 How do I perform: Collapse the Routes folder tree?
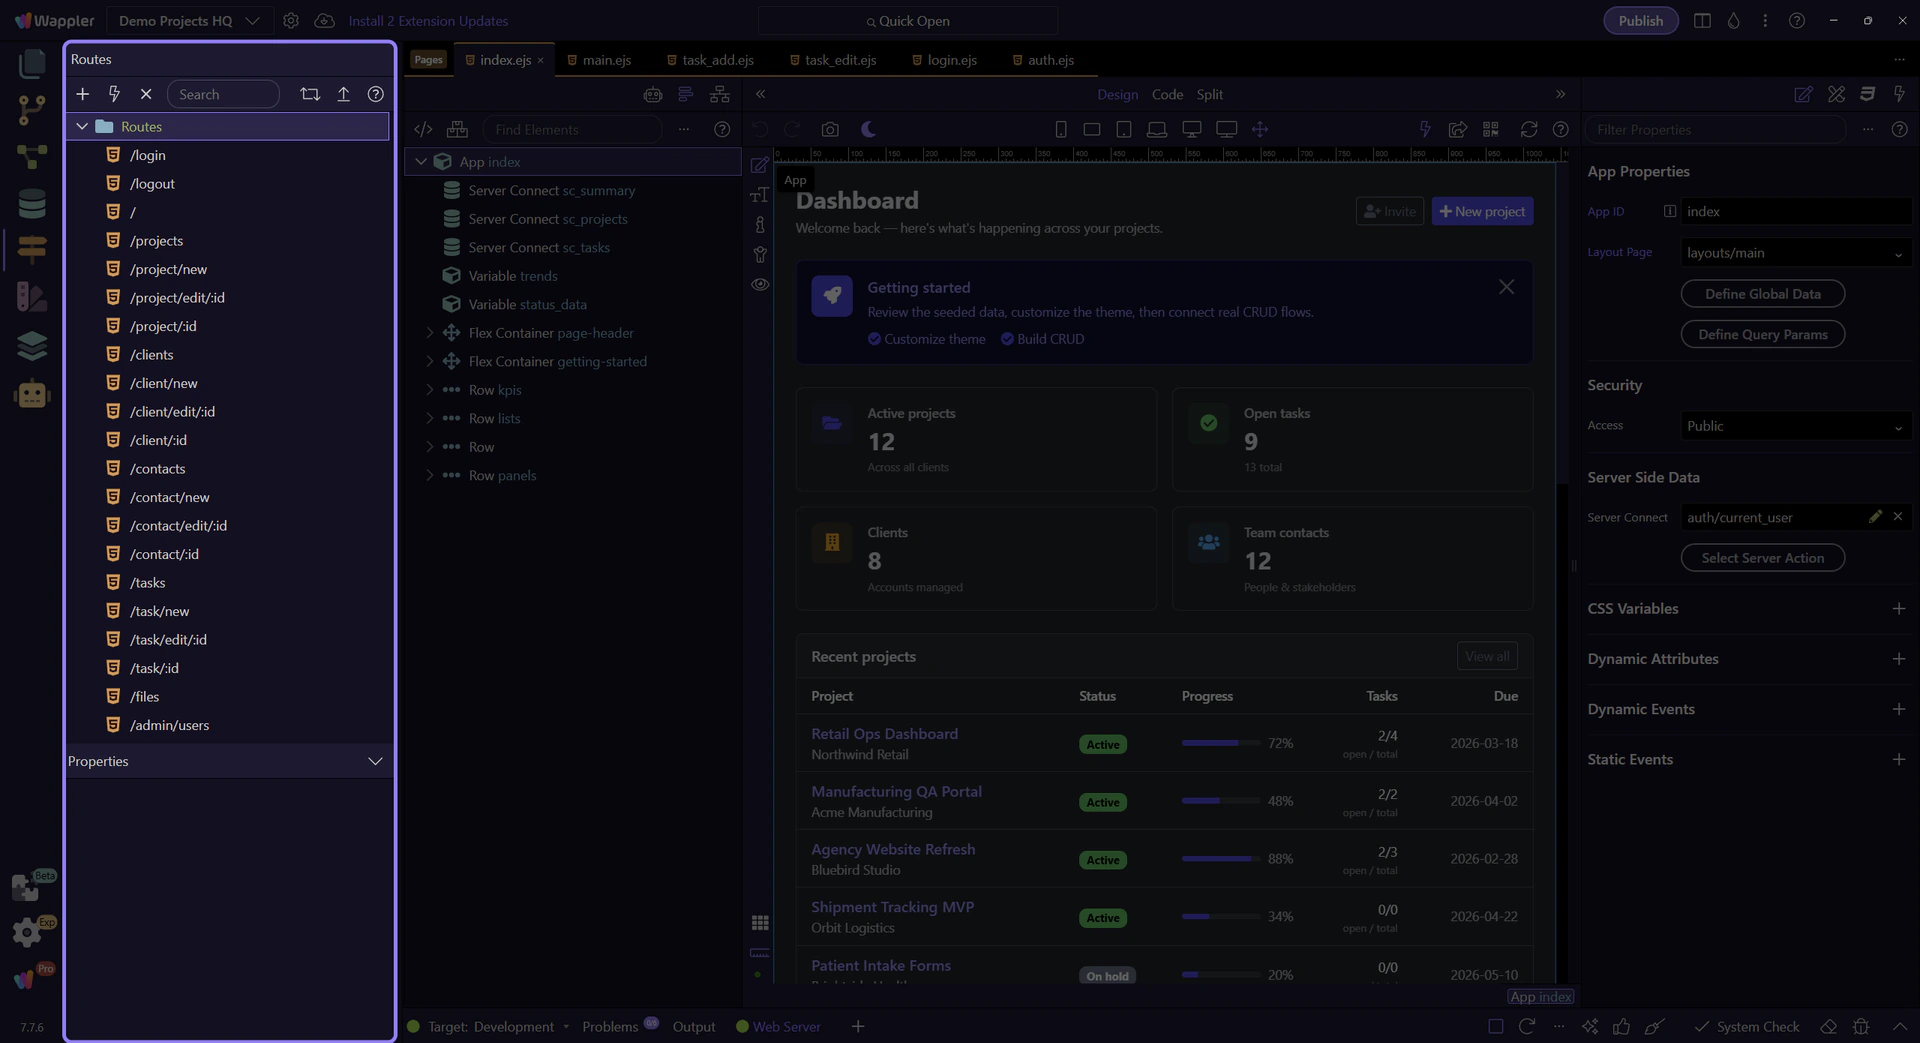pos(82,127)
